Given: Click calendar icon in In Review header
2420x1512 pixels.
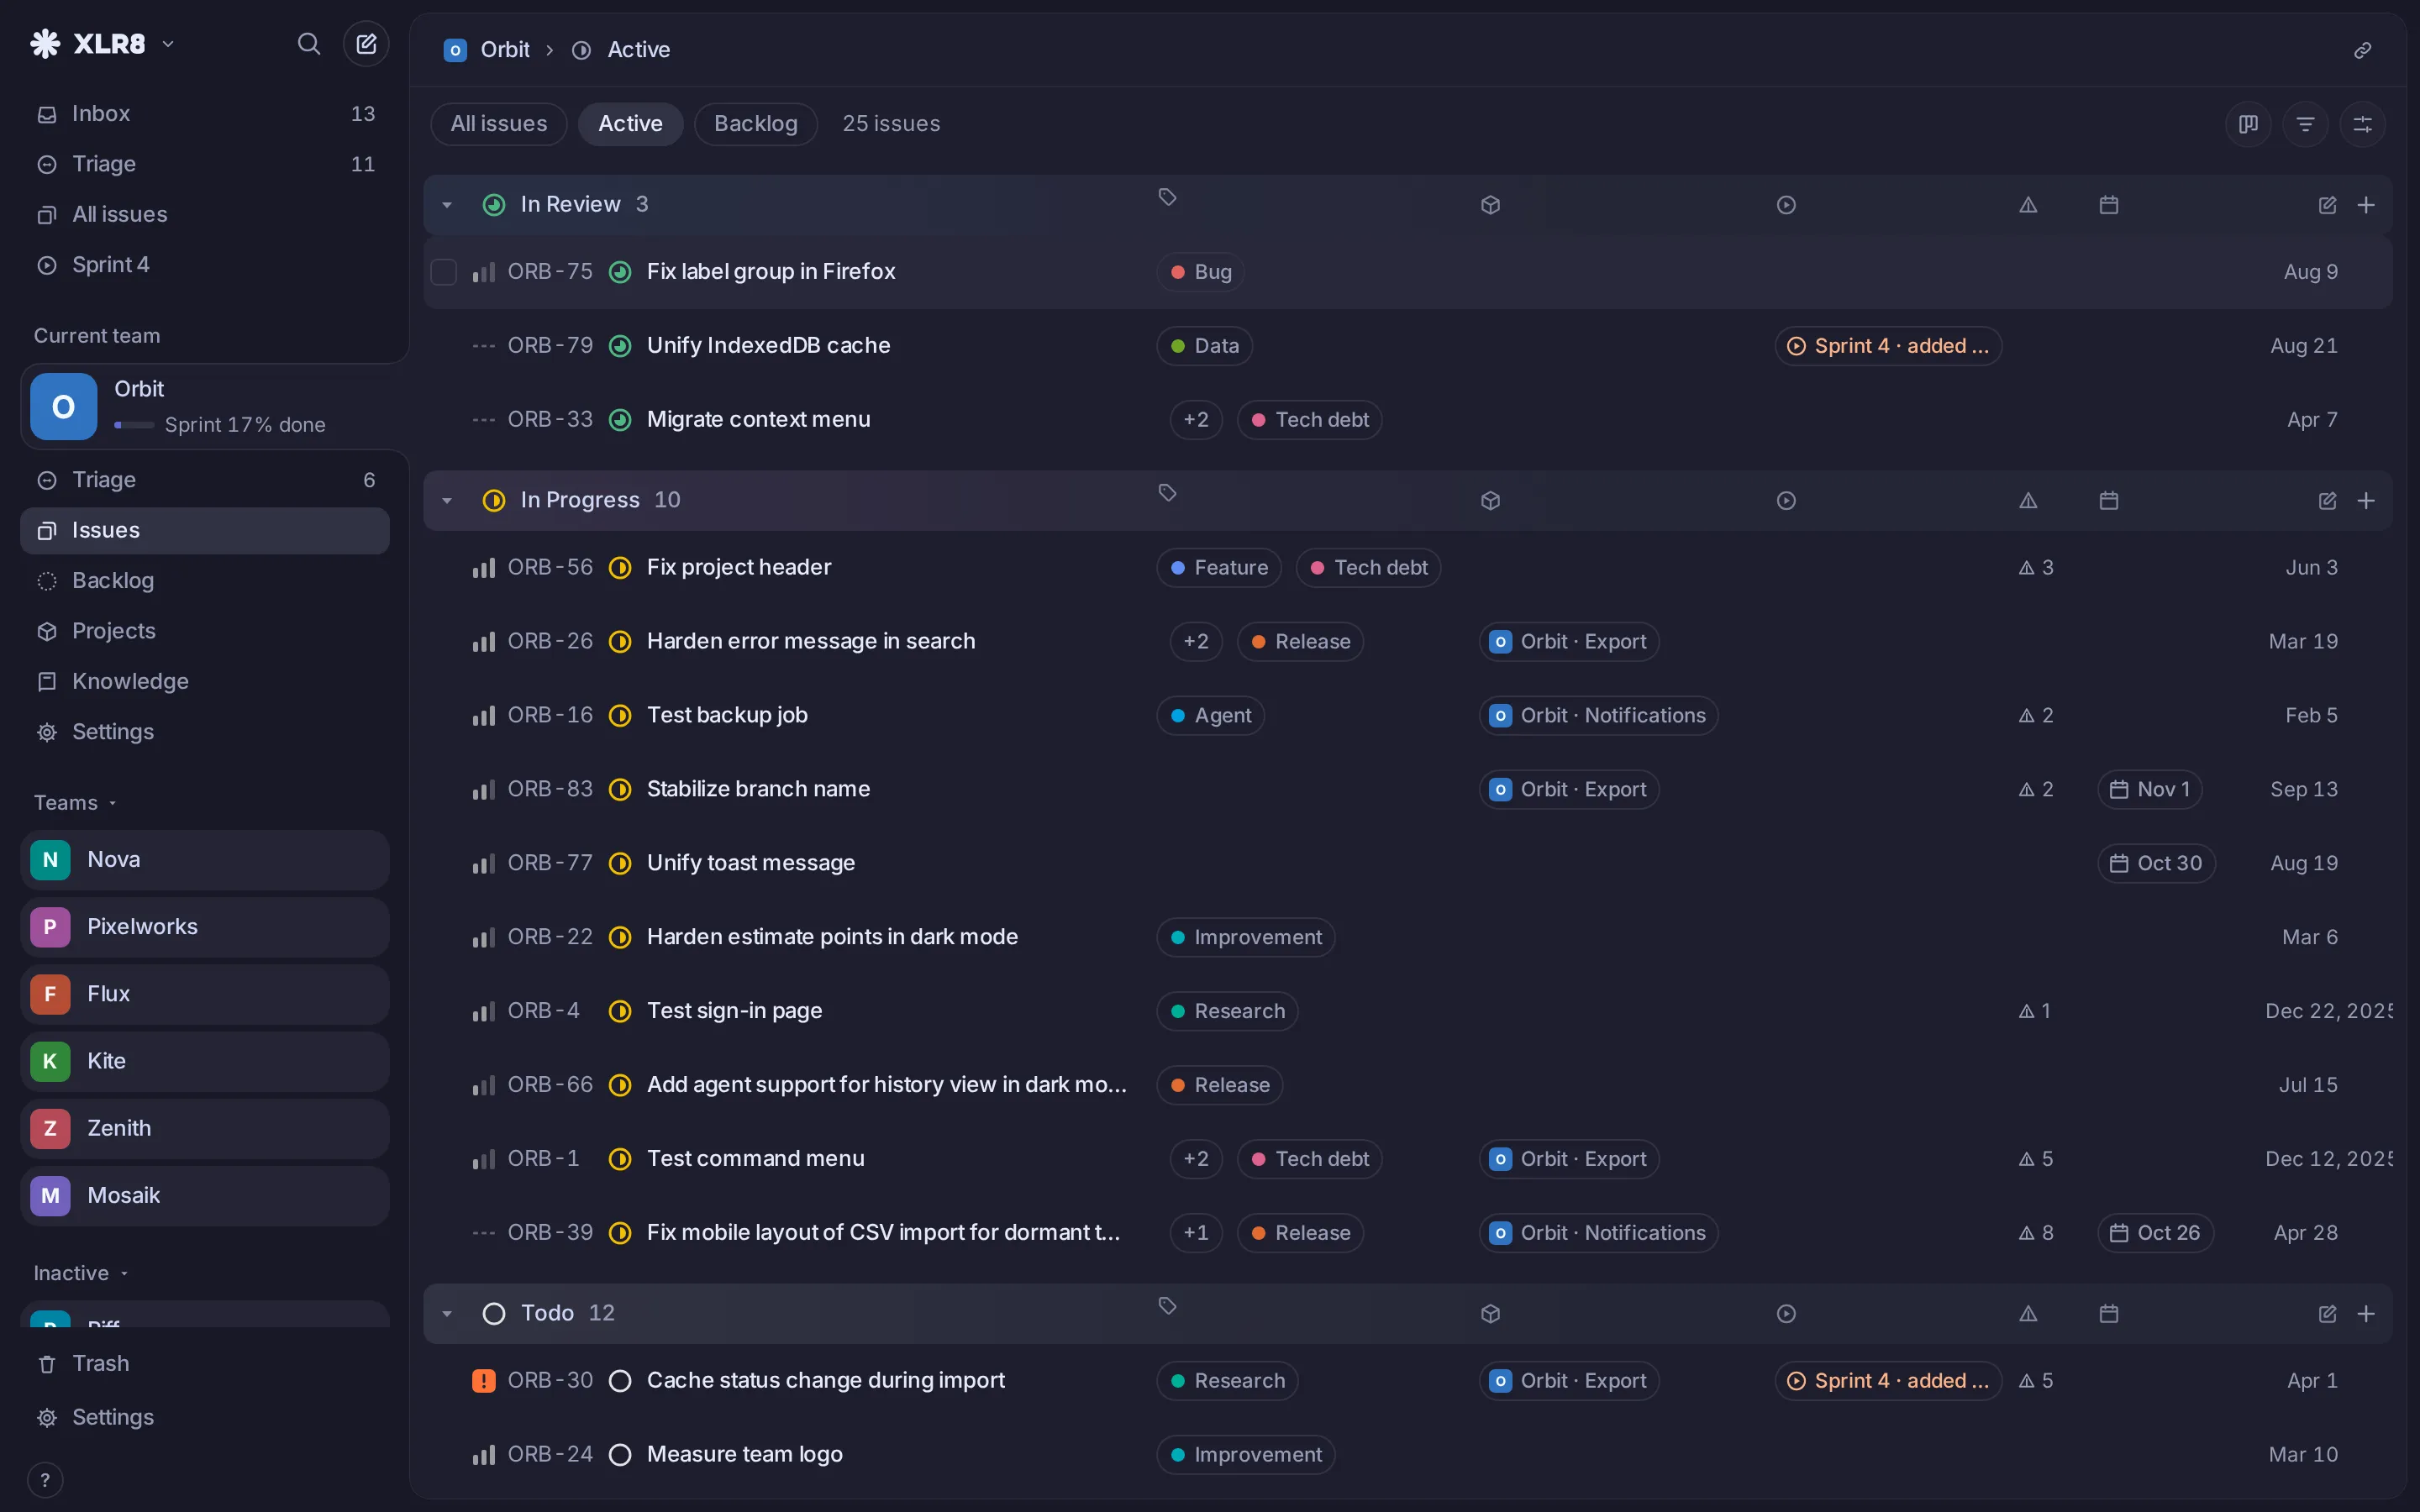Looking at the screenshot, I should pos(2109,205).
